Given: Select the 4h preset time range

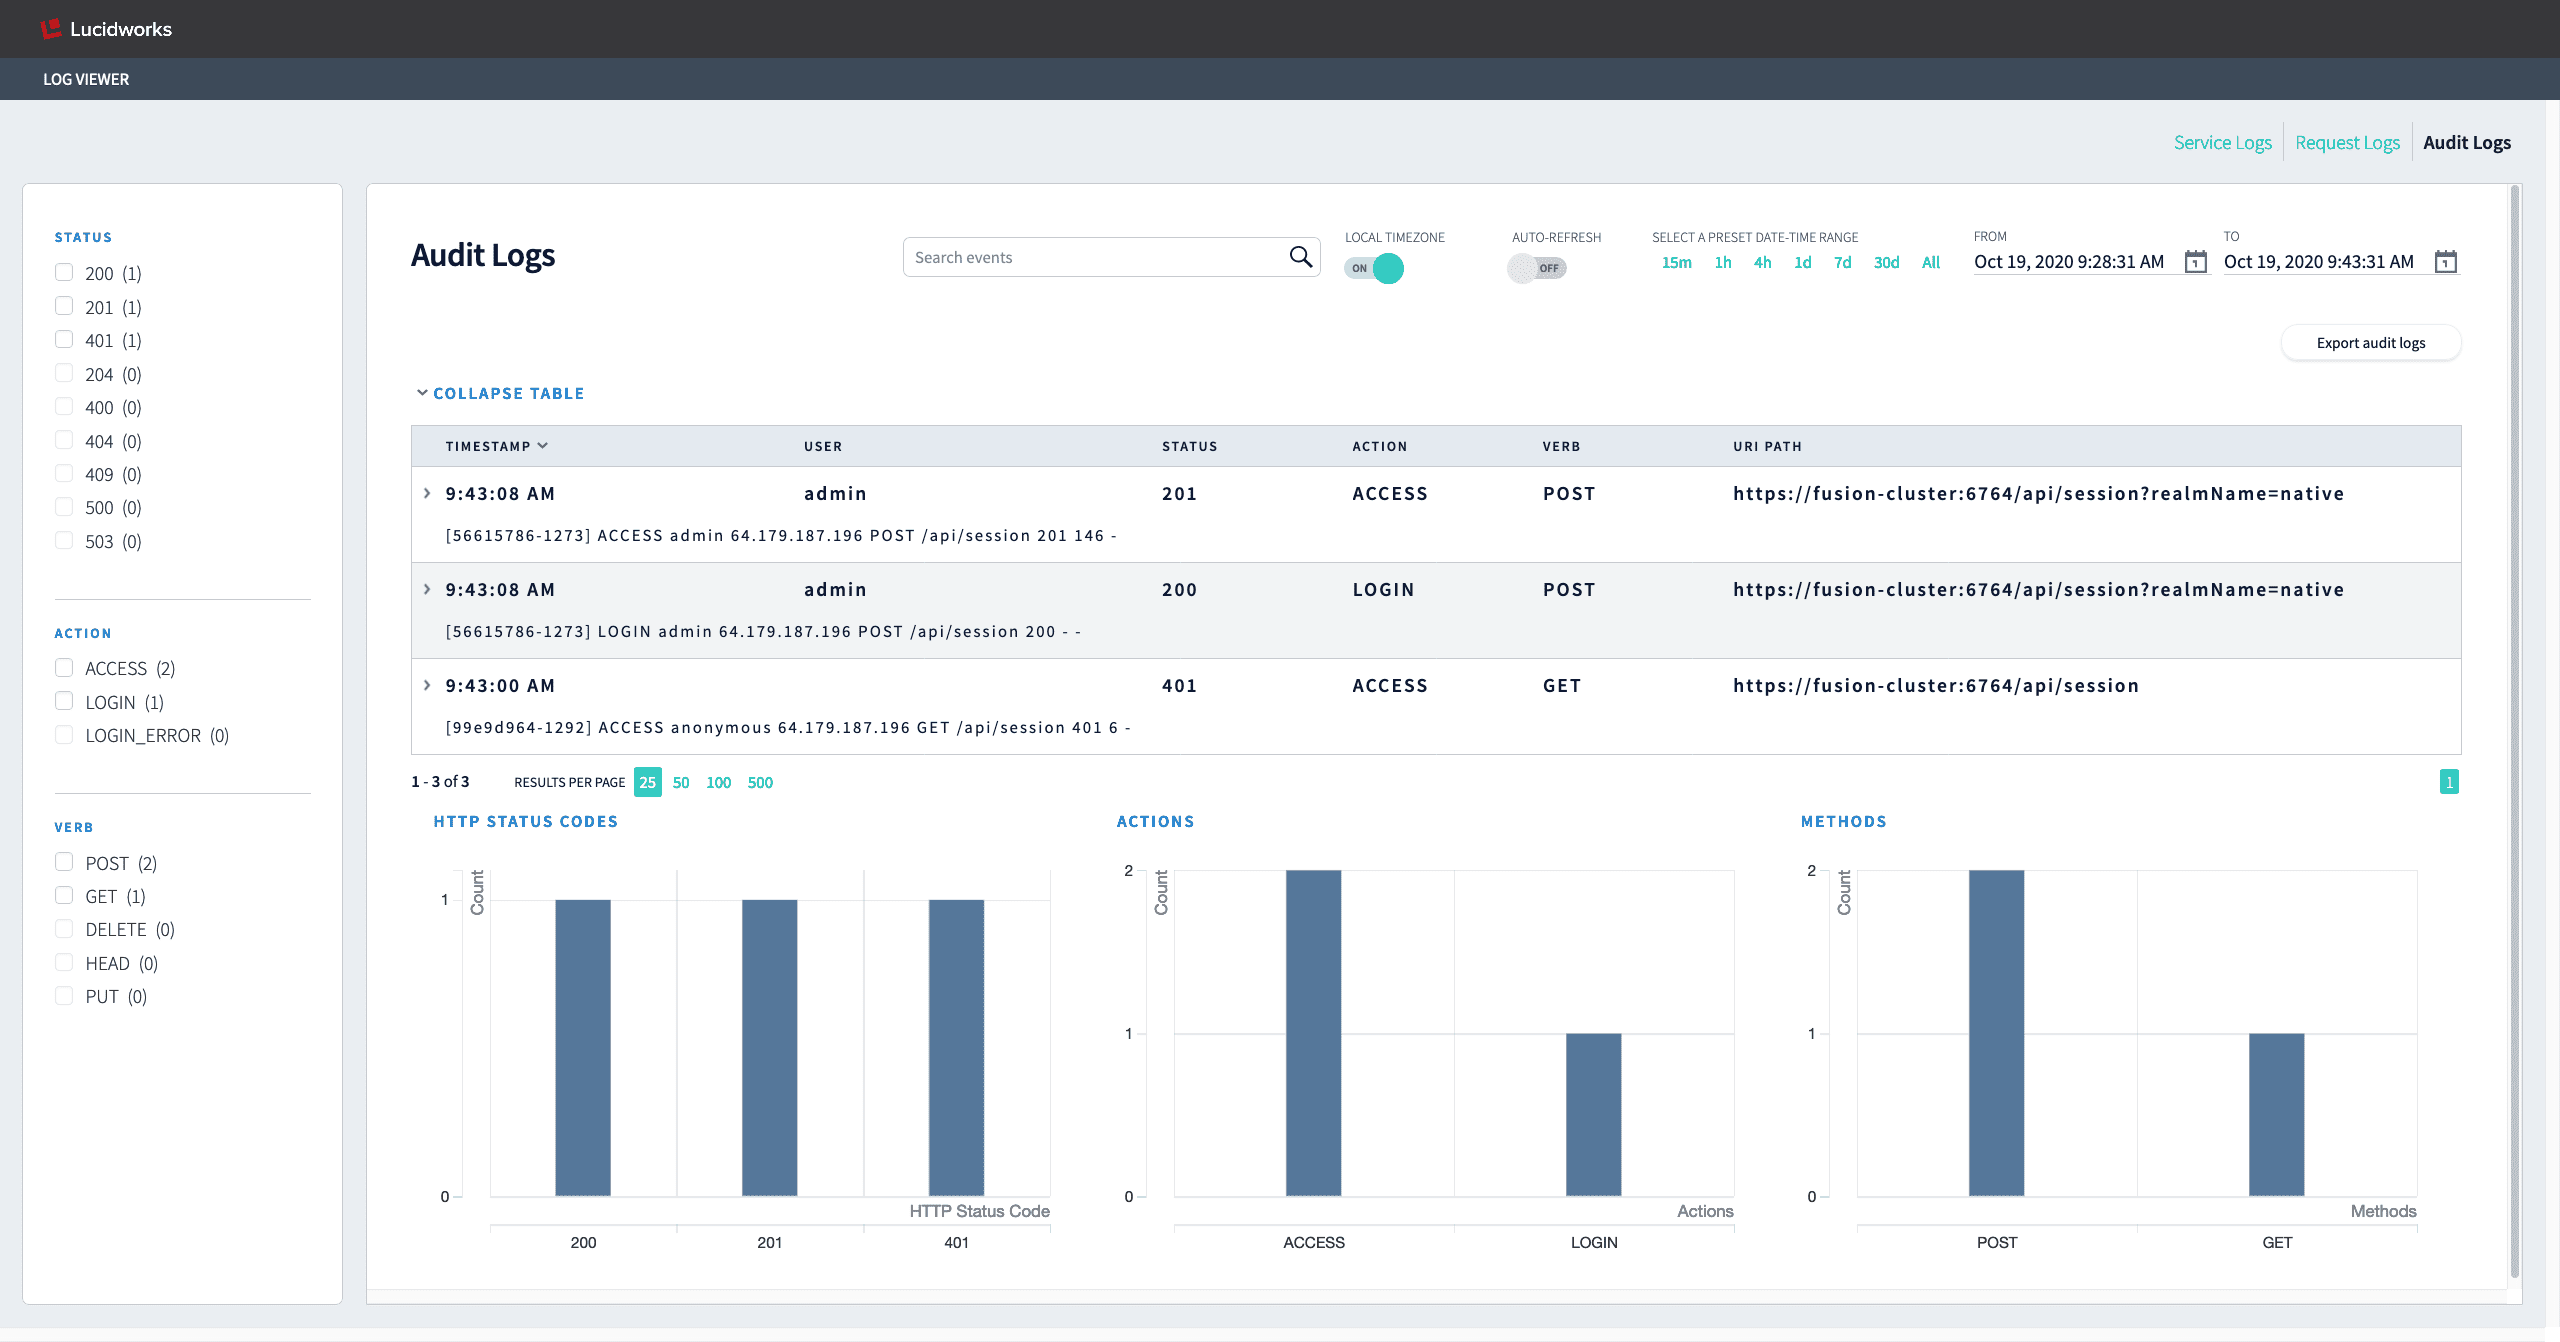Looking at the screenshot, I should (1763, 262).
